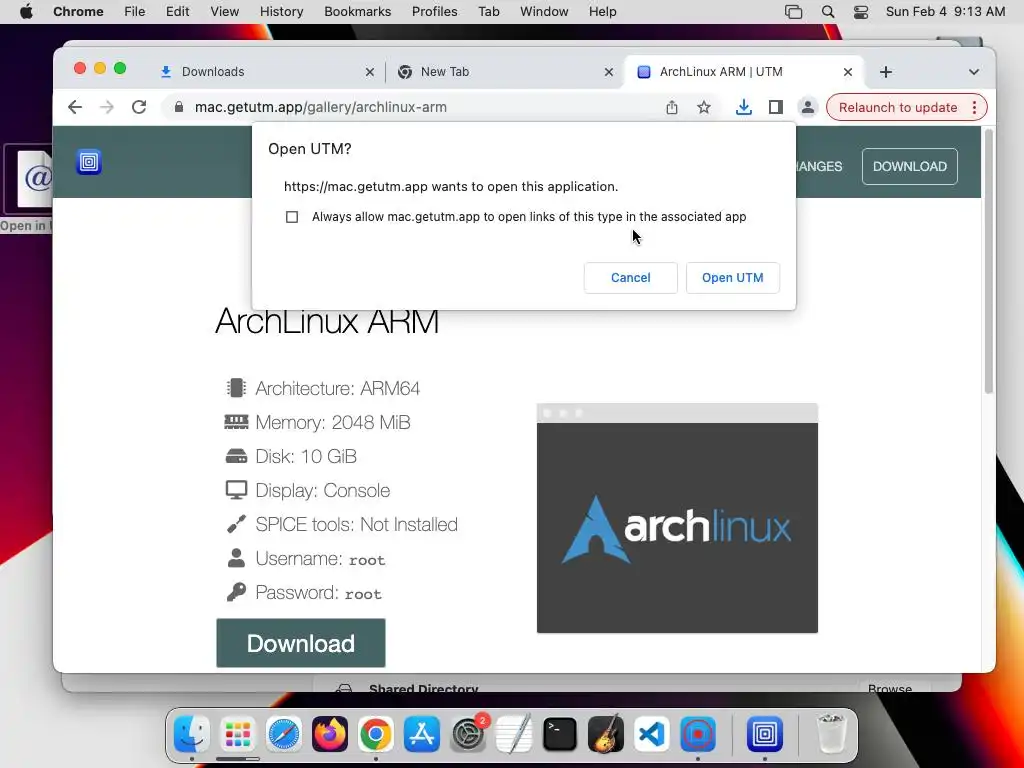The image size is (1024, 768).
Task: Click DOWNLOAD button in site header
Action: (x=910, y=167)
